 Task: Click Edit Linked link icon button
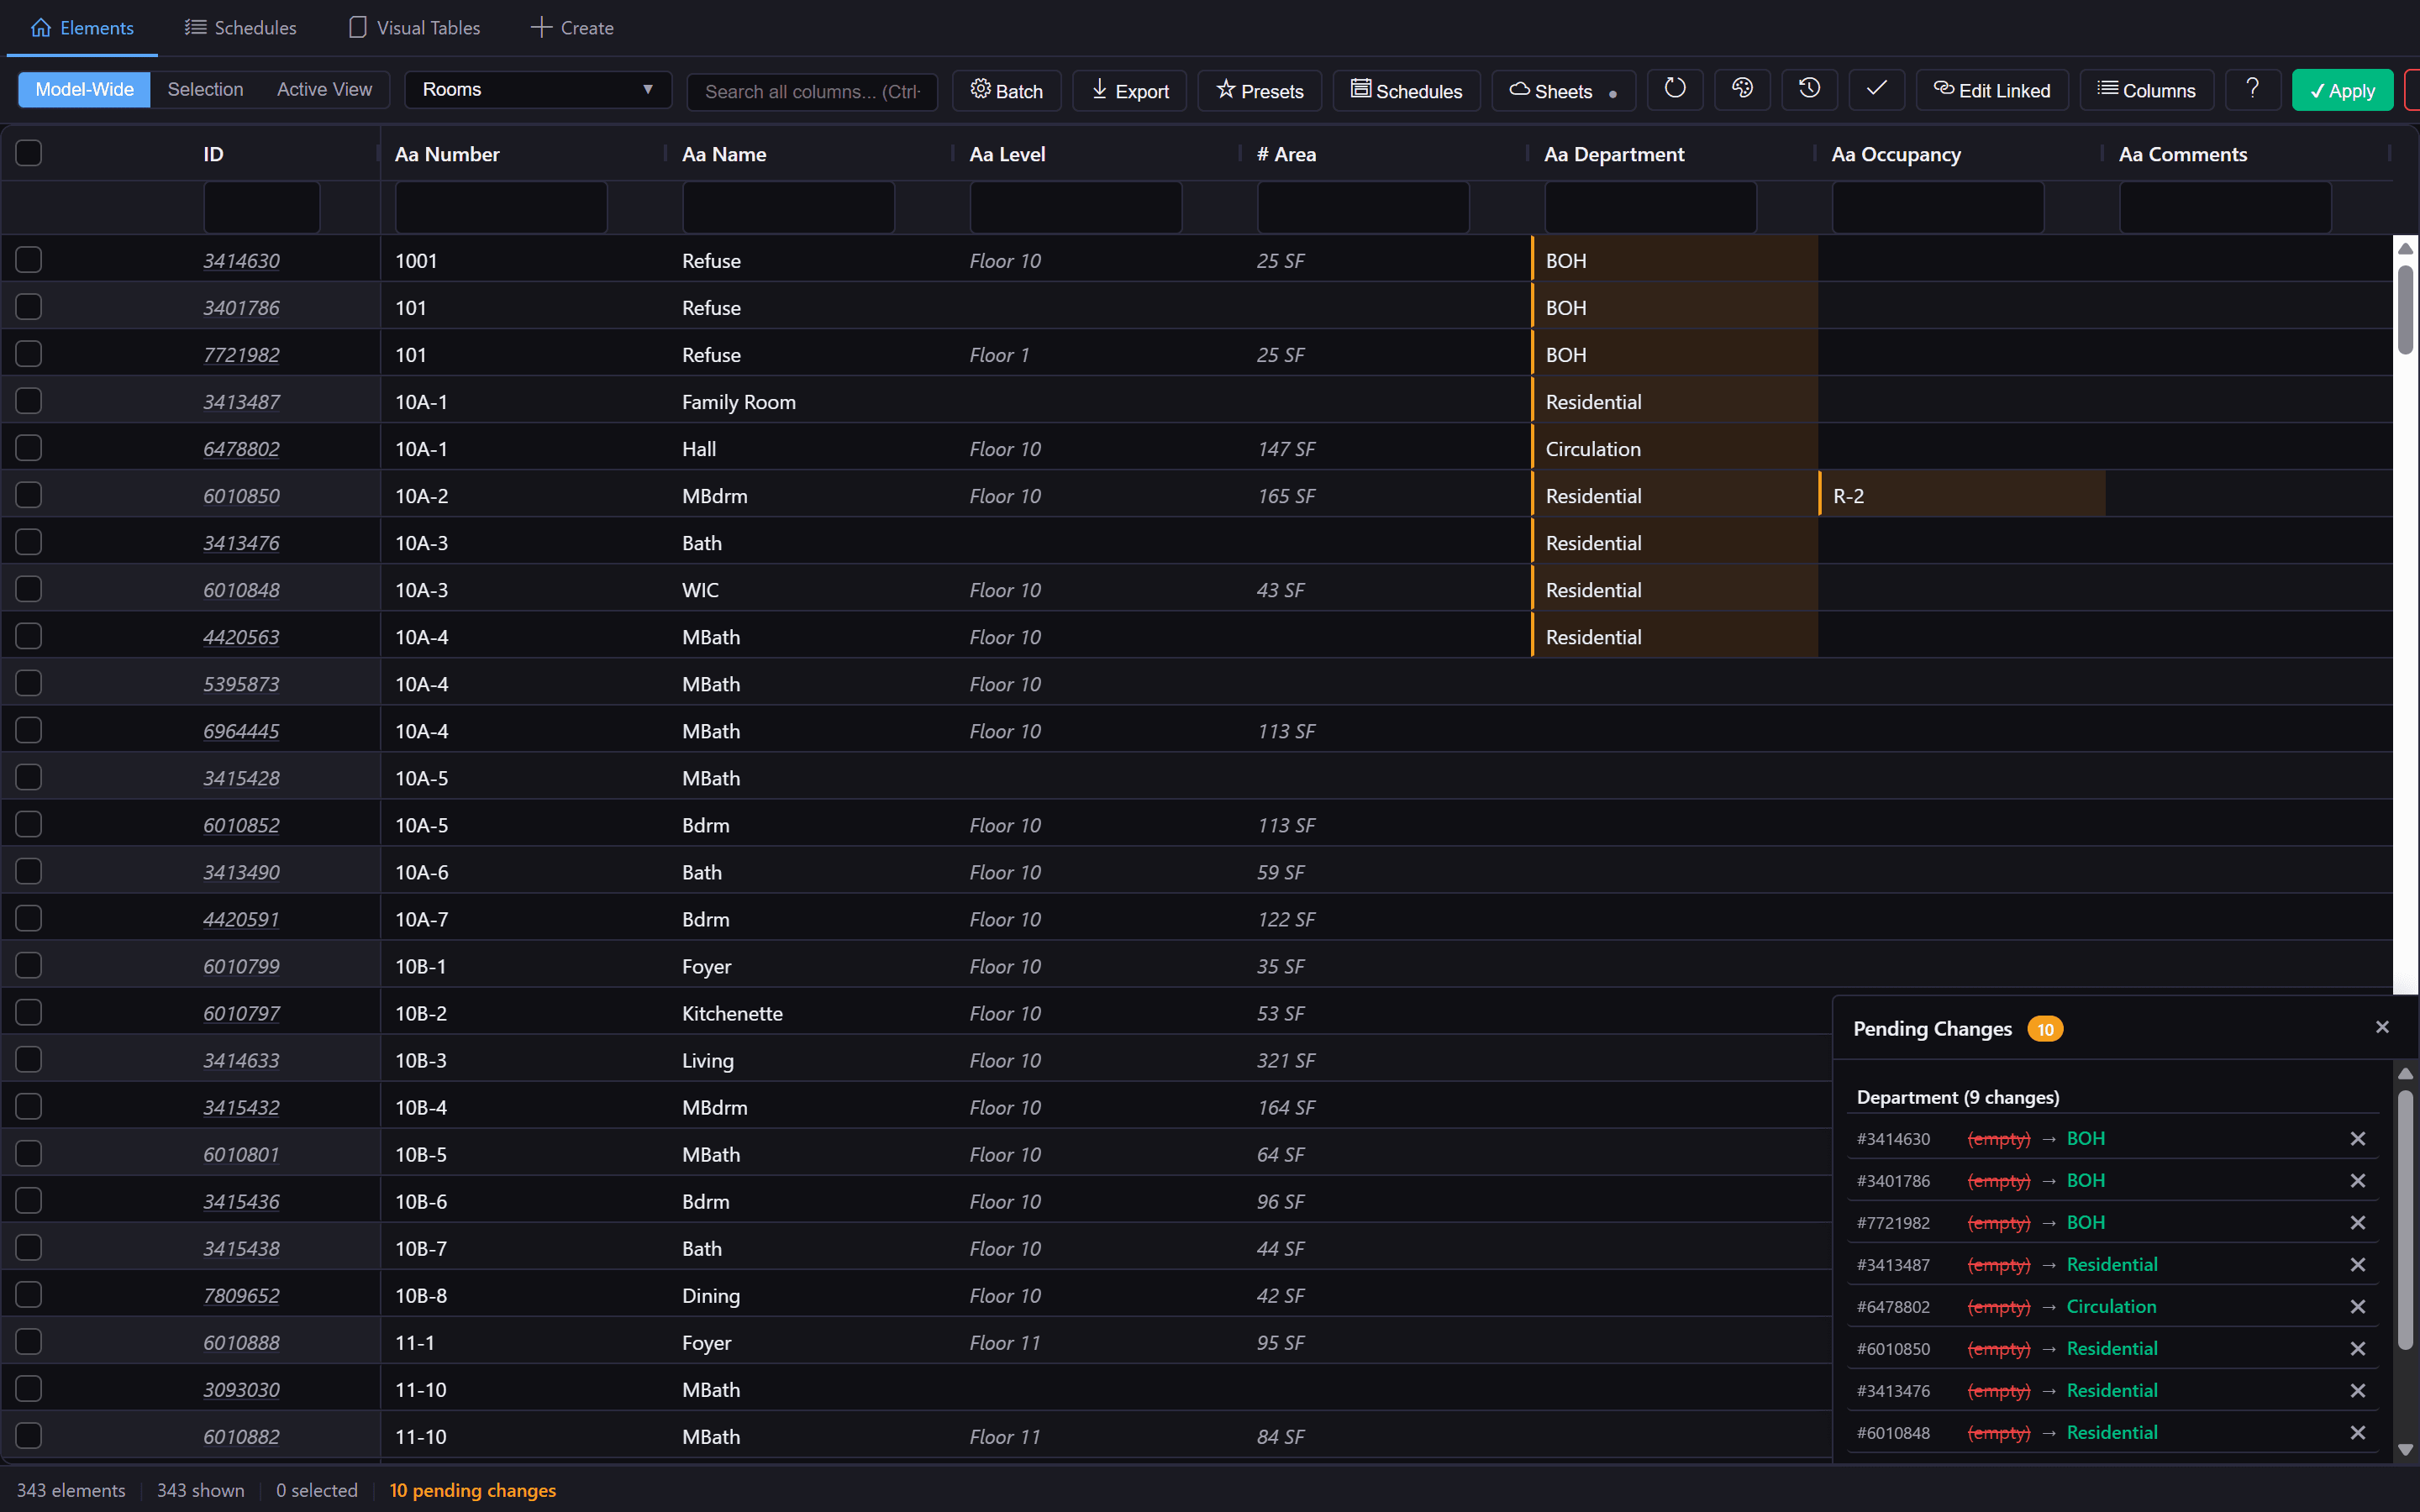tap(1992, 90)
